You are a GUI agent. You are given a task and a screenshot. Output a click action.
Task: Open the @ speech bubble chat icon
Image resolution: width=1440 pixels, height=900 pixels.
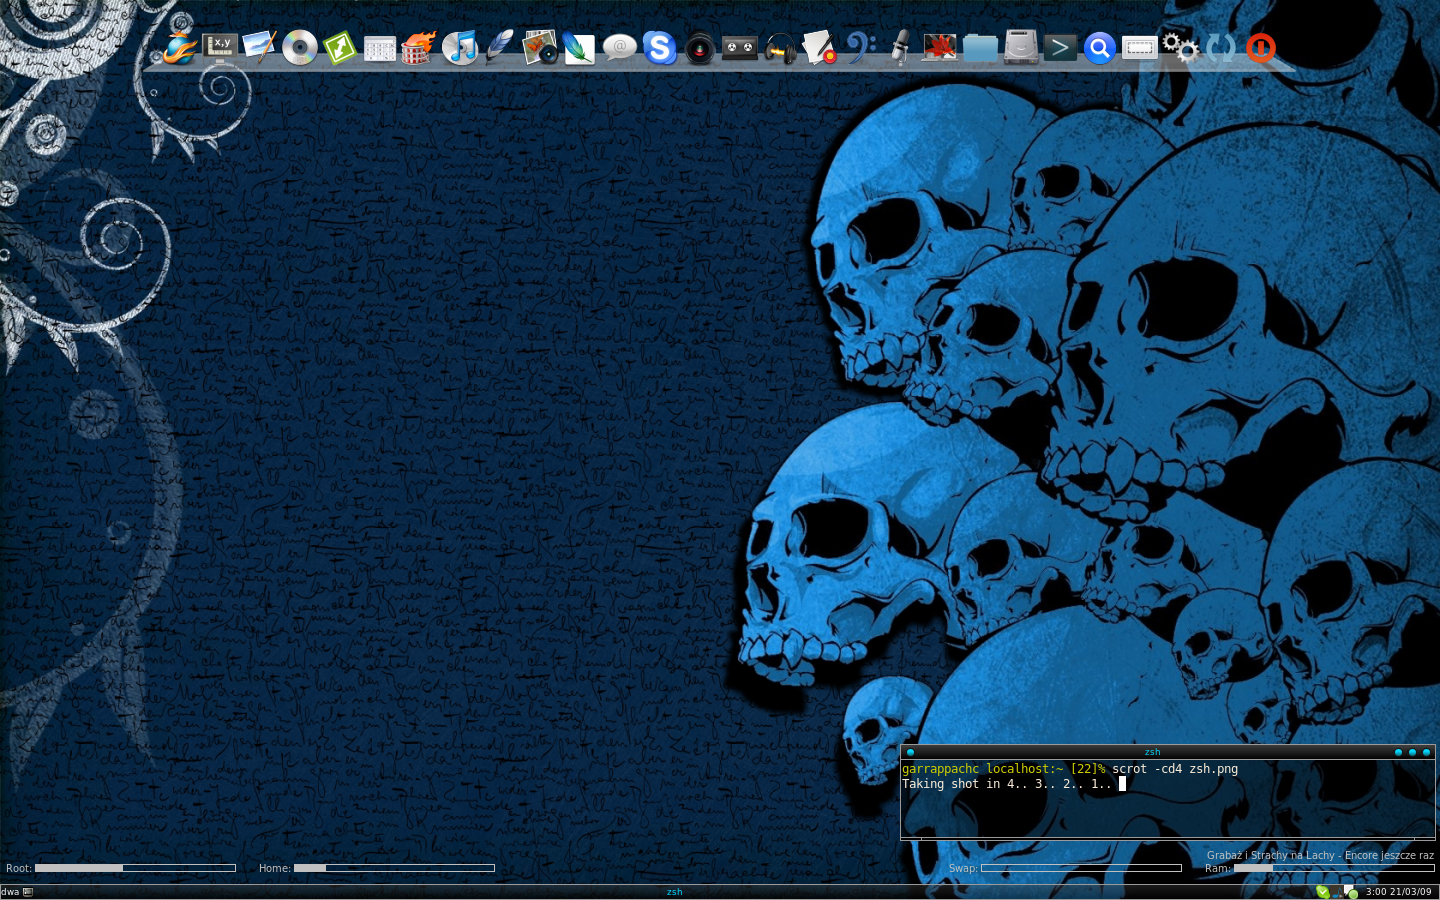[x=620, y=47]
